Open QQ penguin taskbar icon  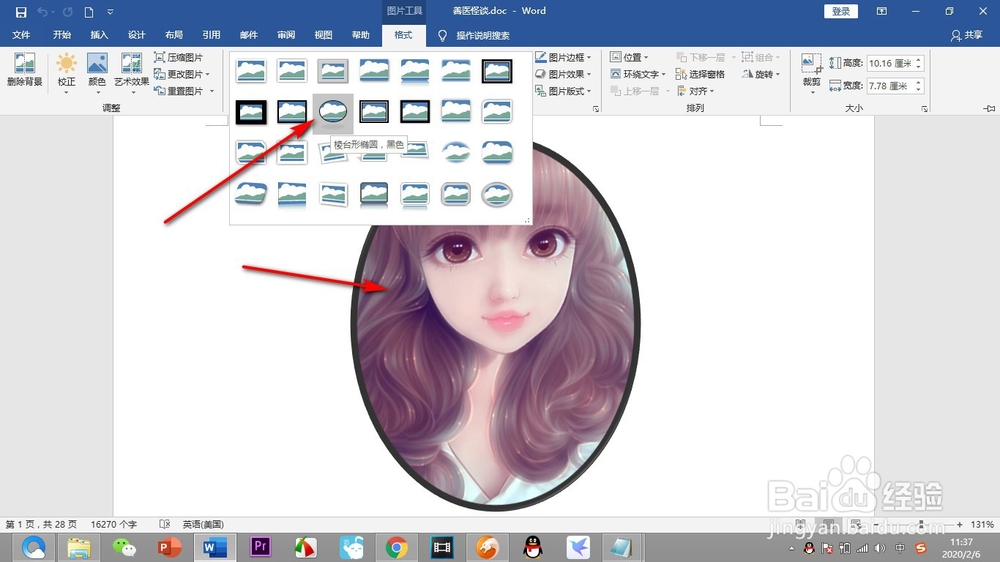[x=533, y=547]
